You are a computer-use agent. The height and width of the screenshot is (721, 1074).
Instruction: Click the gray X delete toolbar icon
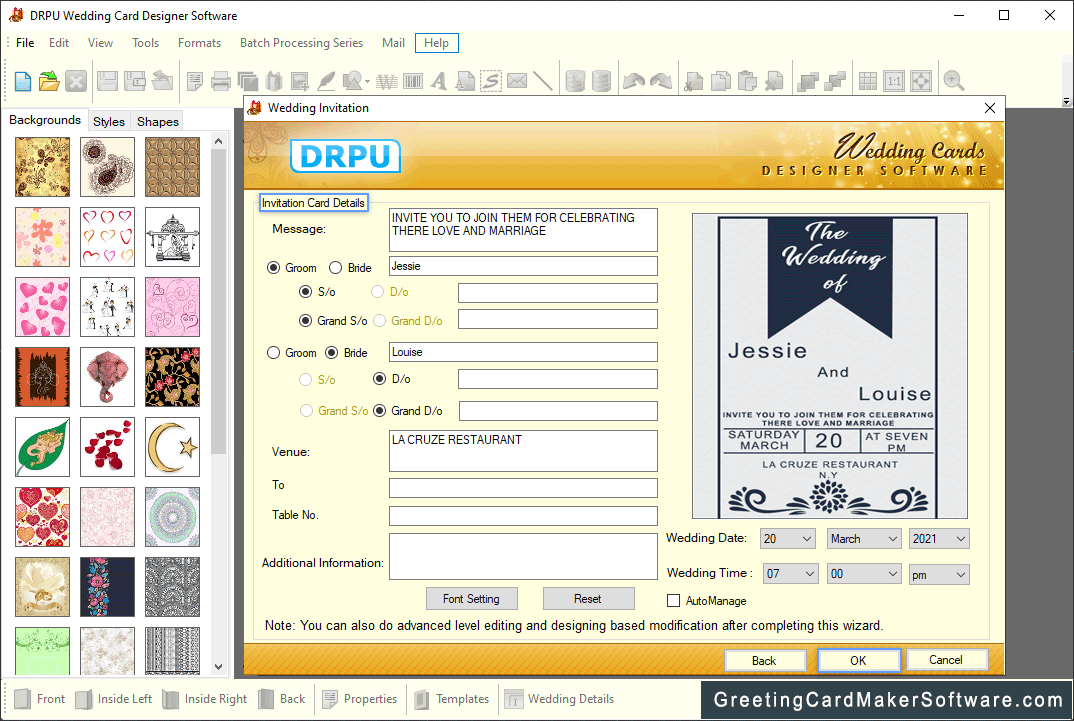(76, 81)
